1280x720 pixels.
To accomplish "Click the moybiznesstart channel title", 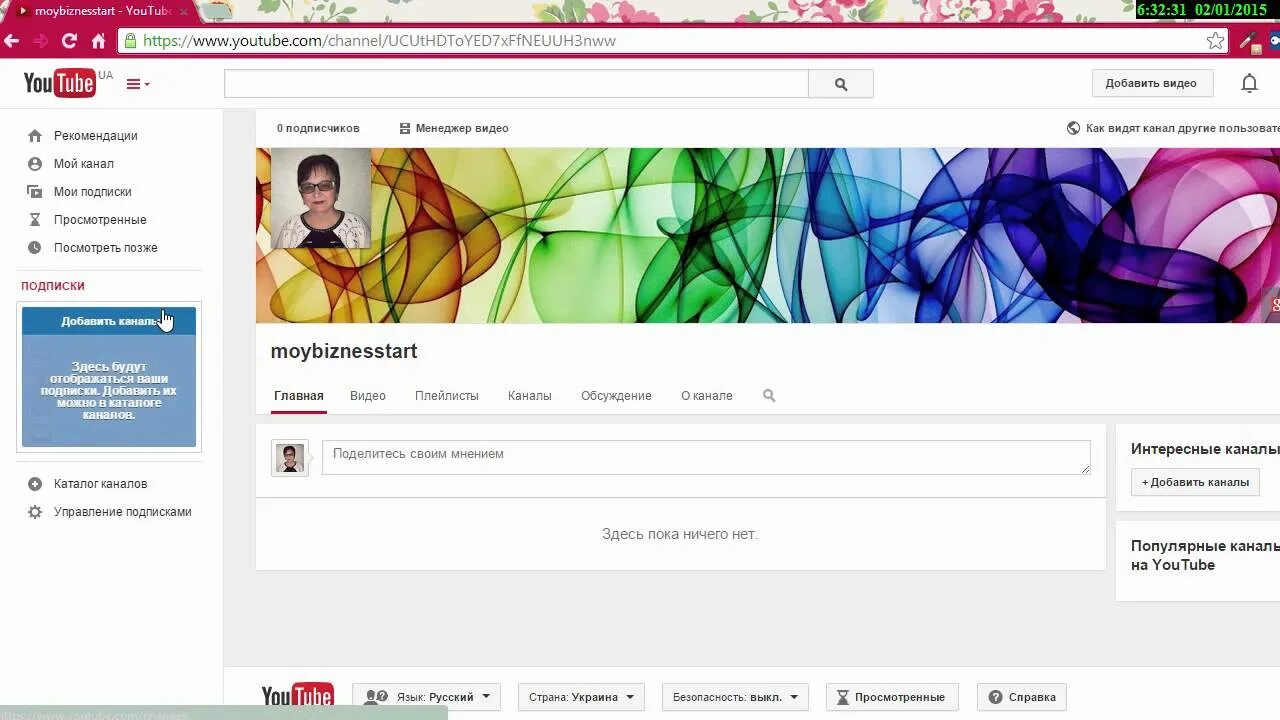I will pyautogui.click(x=344, y=351).
